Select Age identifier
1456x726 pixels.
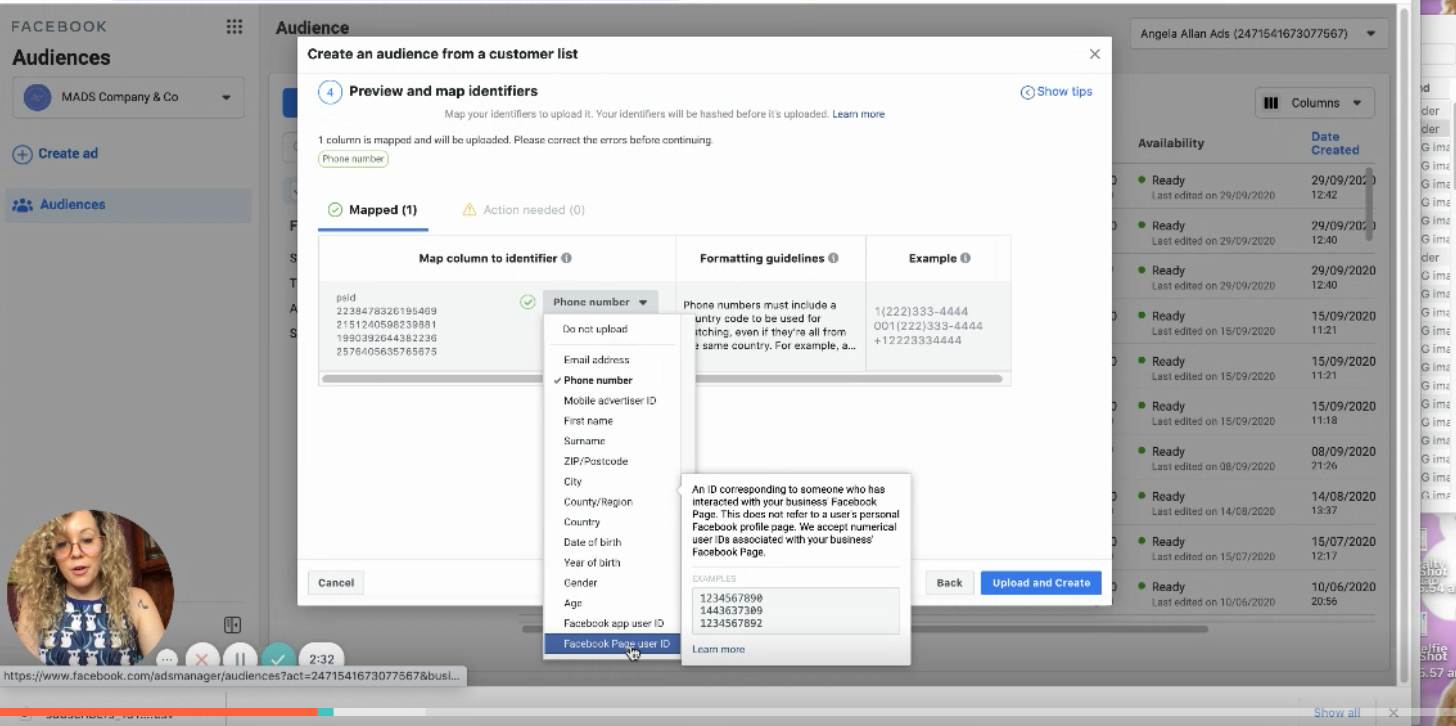[x=573, y=603]
